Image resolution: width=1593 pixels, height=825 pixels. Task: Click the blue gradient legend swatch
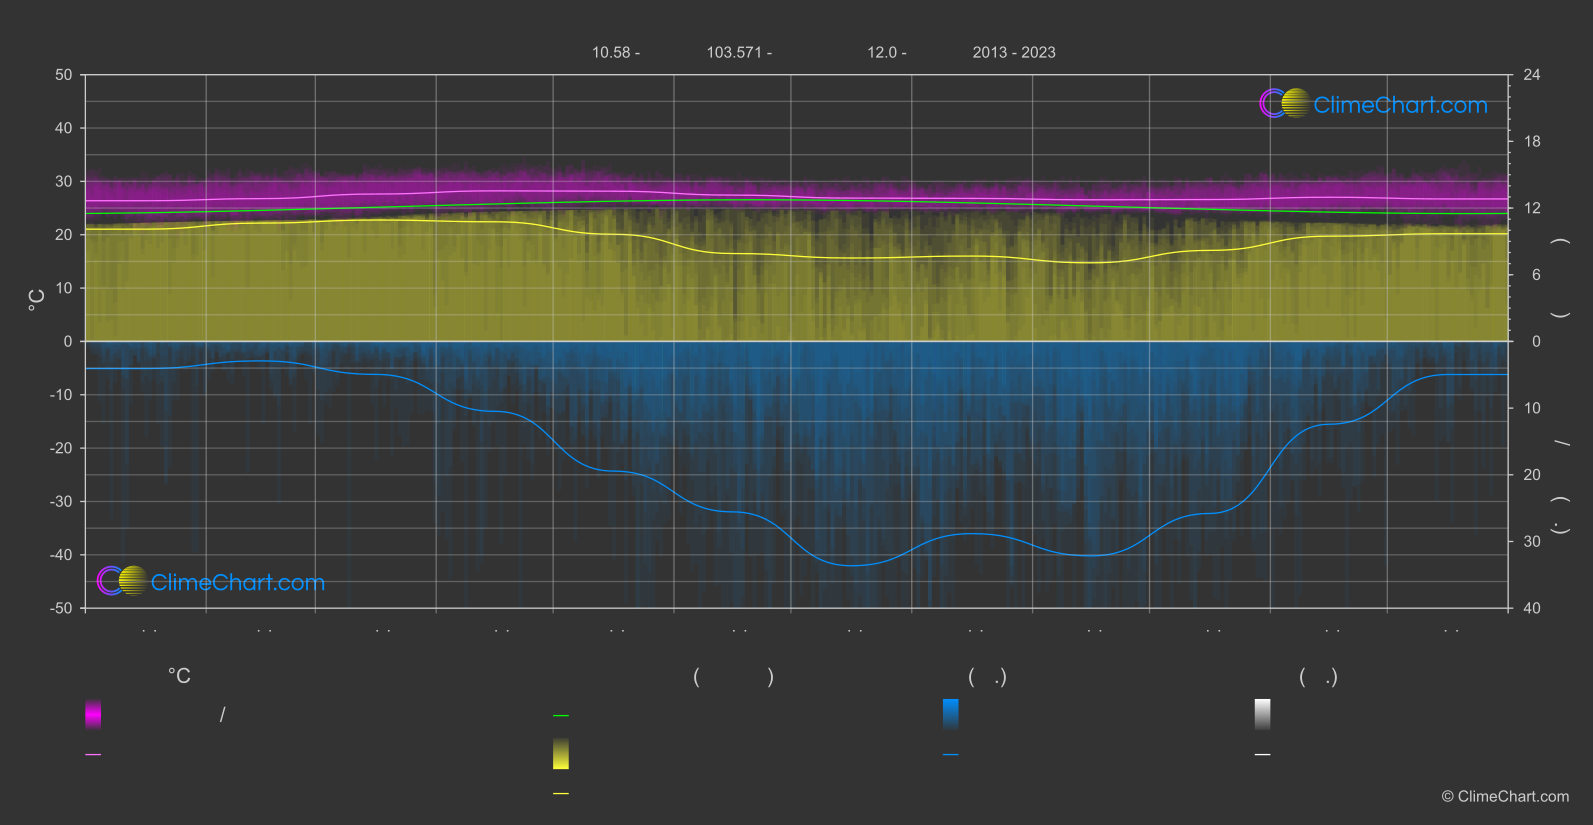(x=951, y=714)
